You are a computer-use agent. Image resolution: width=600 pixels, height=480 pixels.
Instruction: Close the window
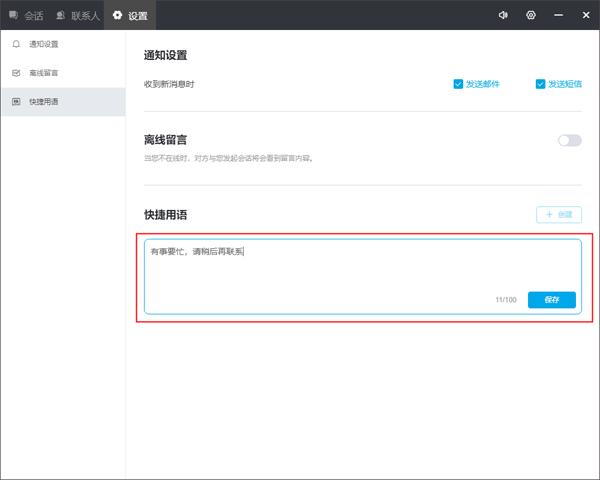[x=586, y=15]
